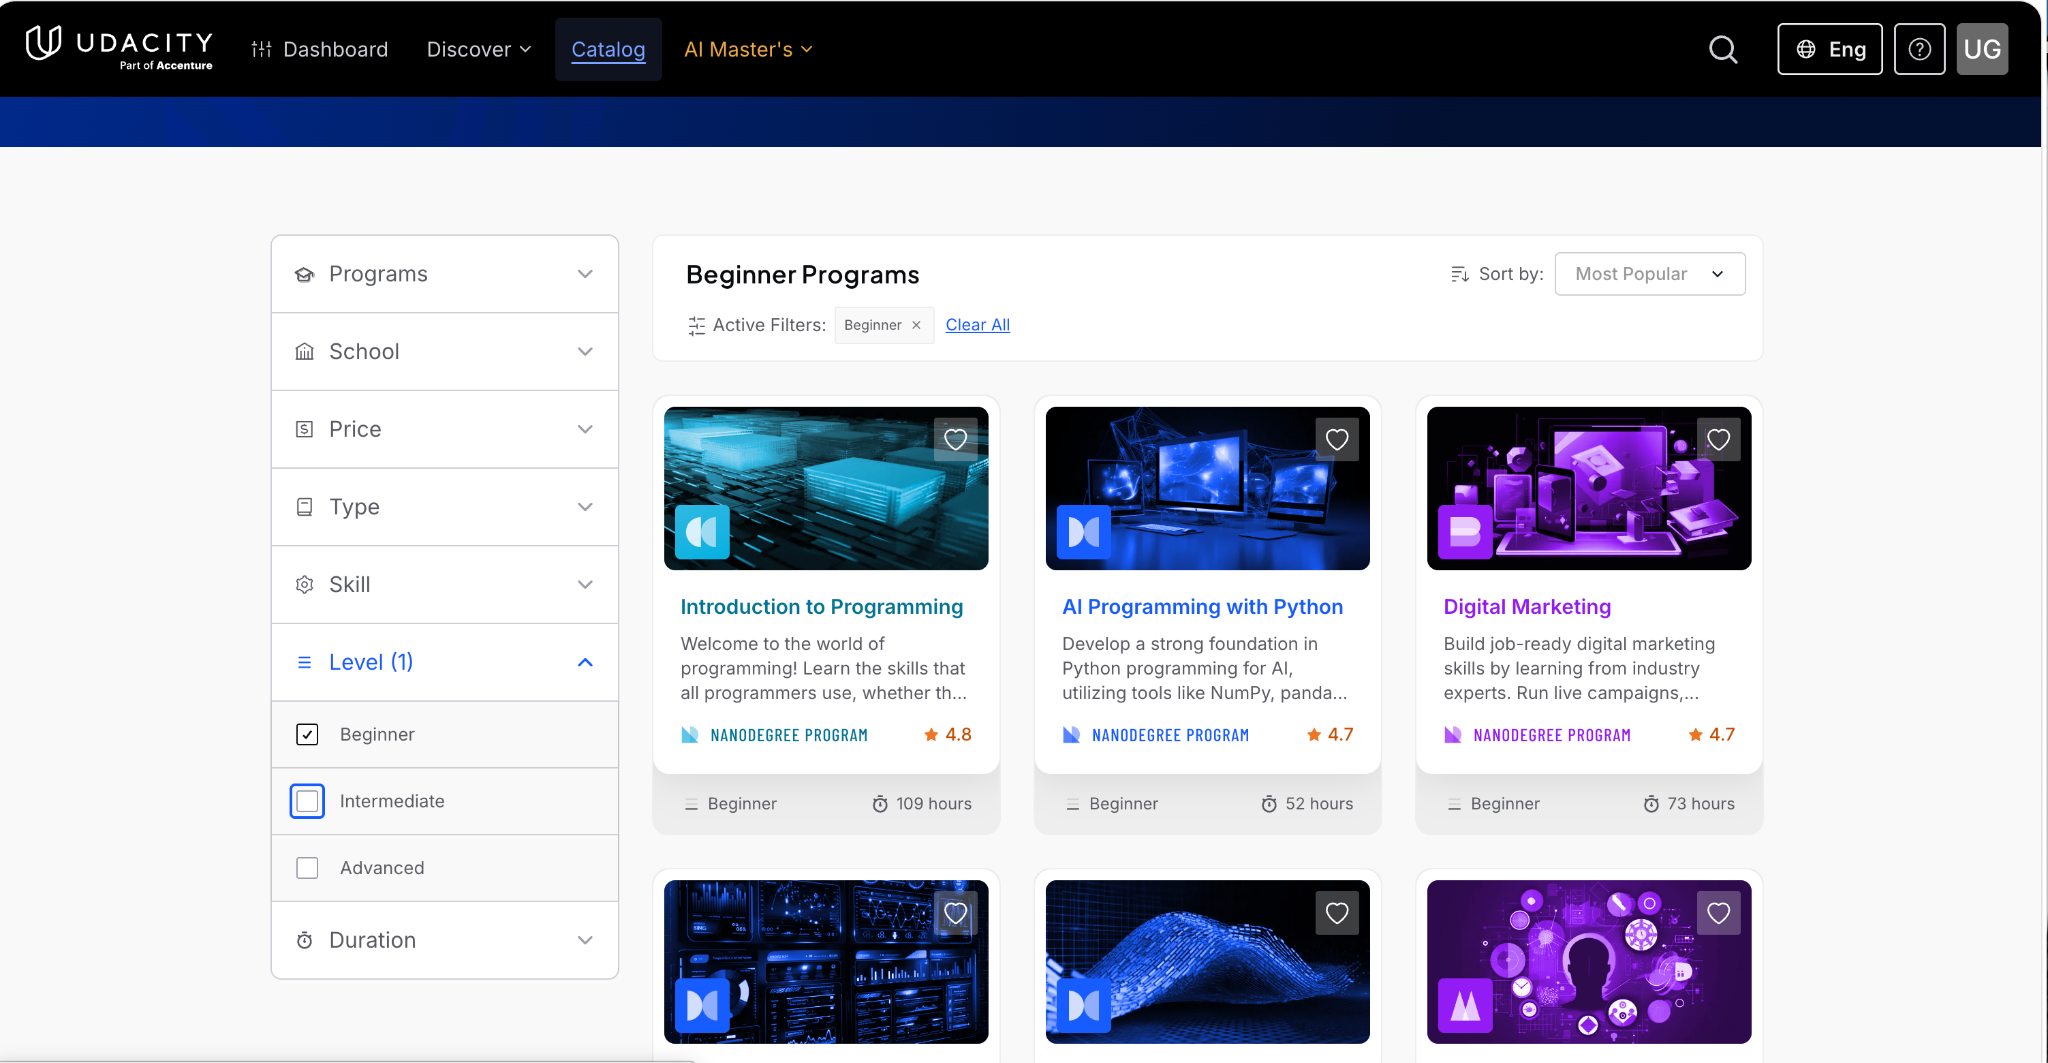
Task: Click the Sort by icon
Action: tap(1460, 274)
